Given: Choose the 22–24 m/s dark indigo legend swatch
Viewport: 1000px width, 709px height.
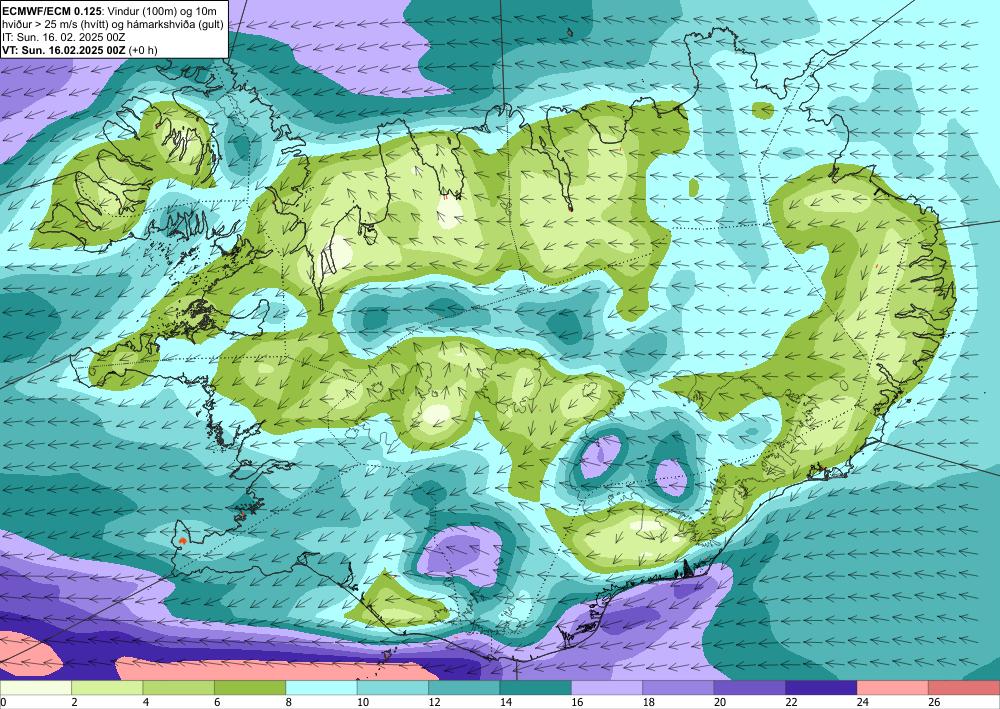Looking at the screenshot, I should tap(821, 688).
